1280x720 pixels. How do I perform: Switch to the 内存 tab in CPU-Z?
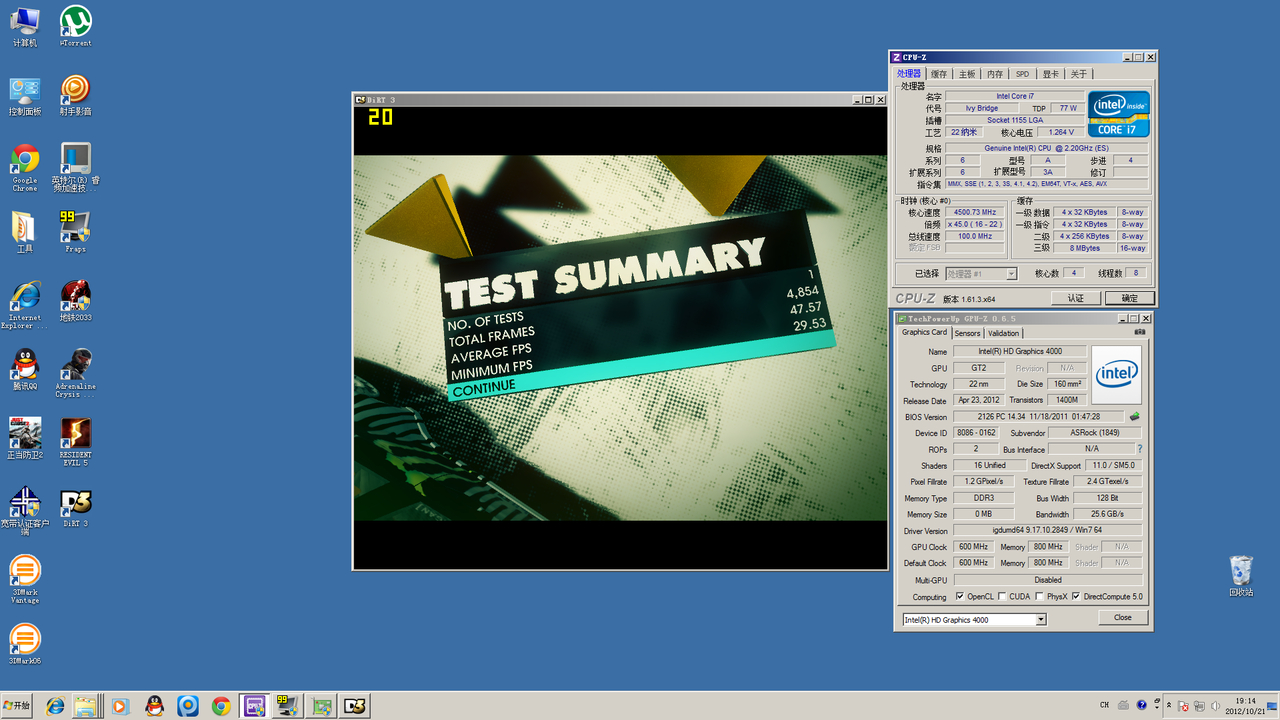point(995,74)
